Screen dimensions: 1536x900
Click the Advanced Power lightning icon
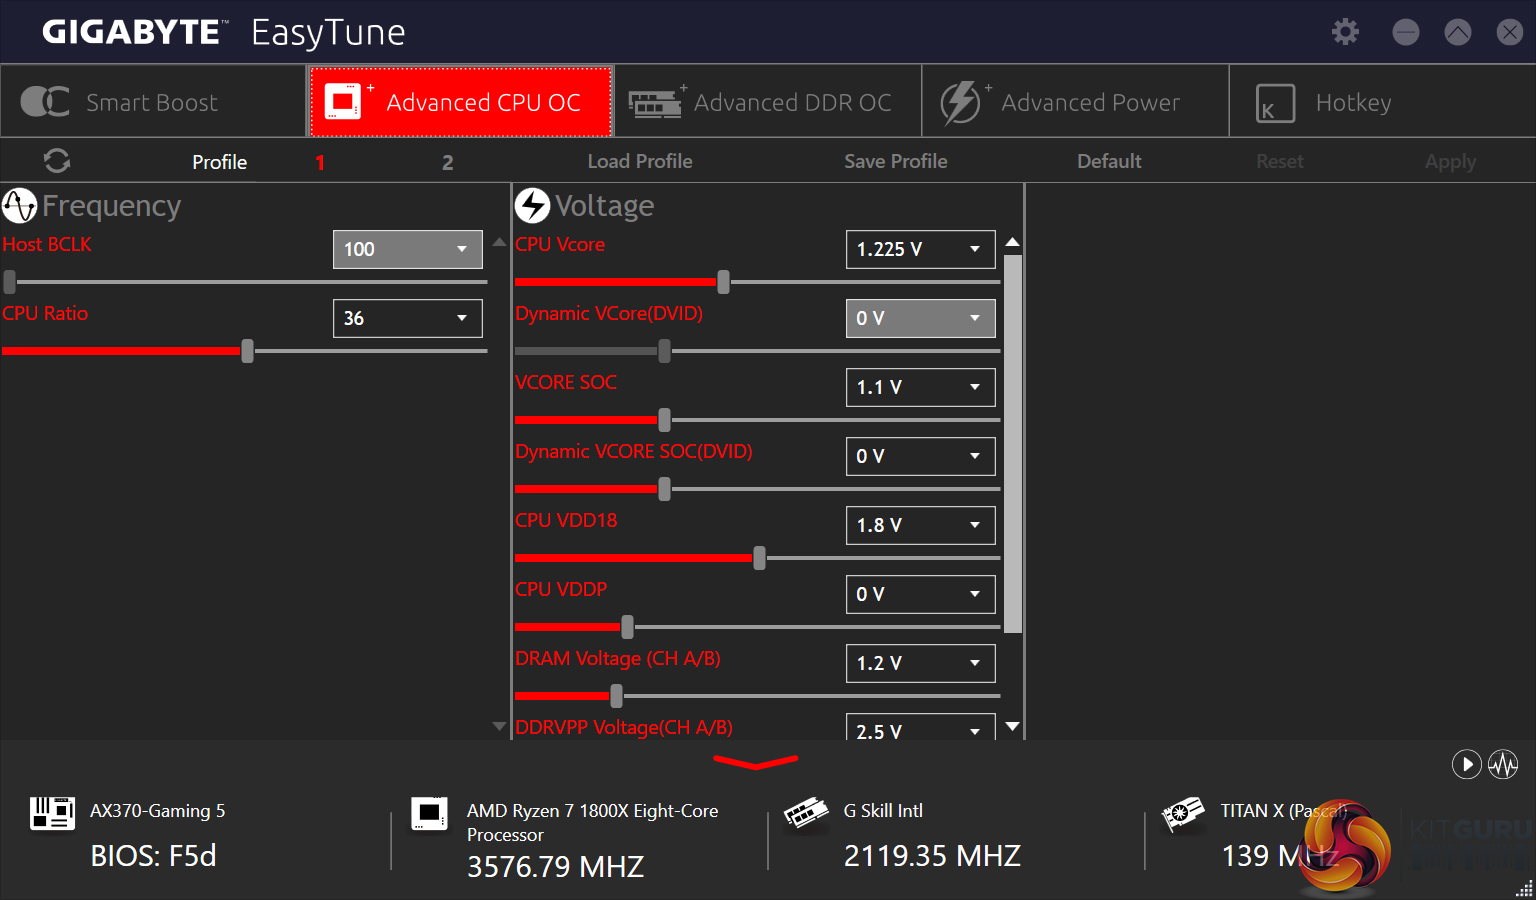(x=961, y=102)
